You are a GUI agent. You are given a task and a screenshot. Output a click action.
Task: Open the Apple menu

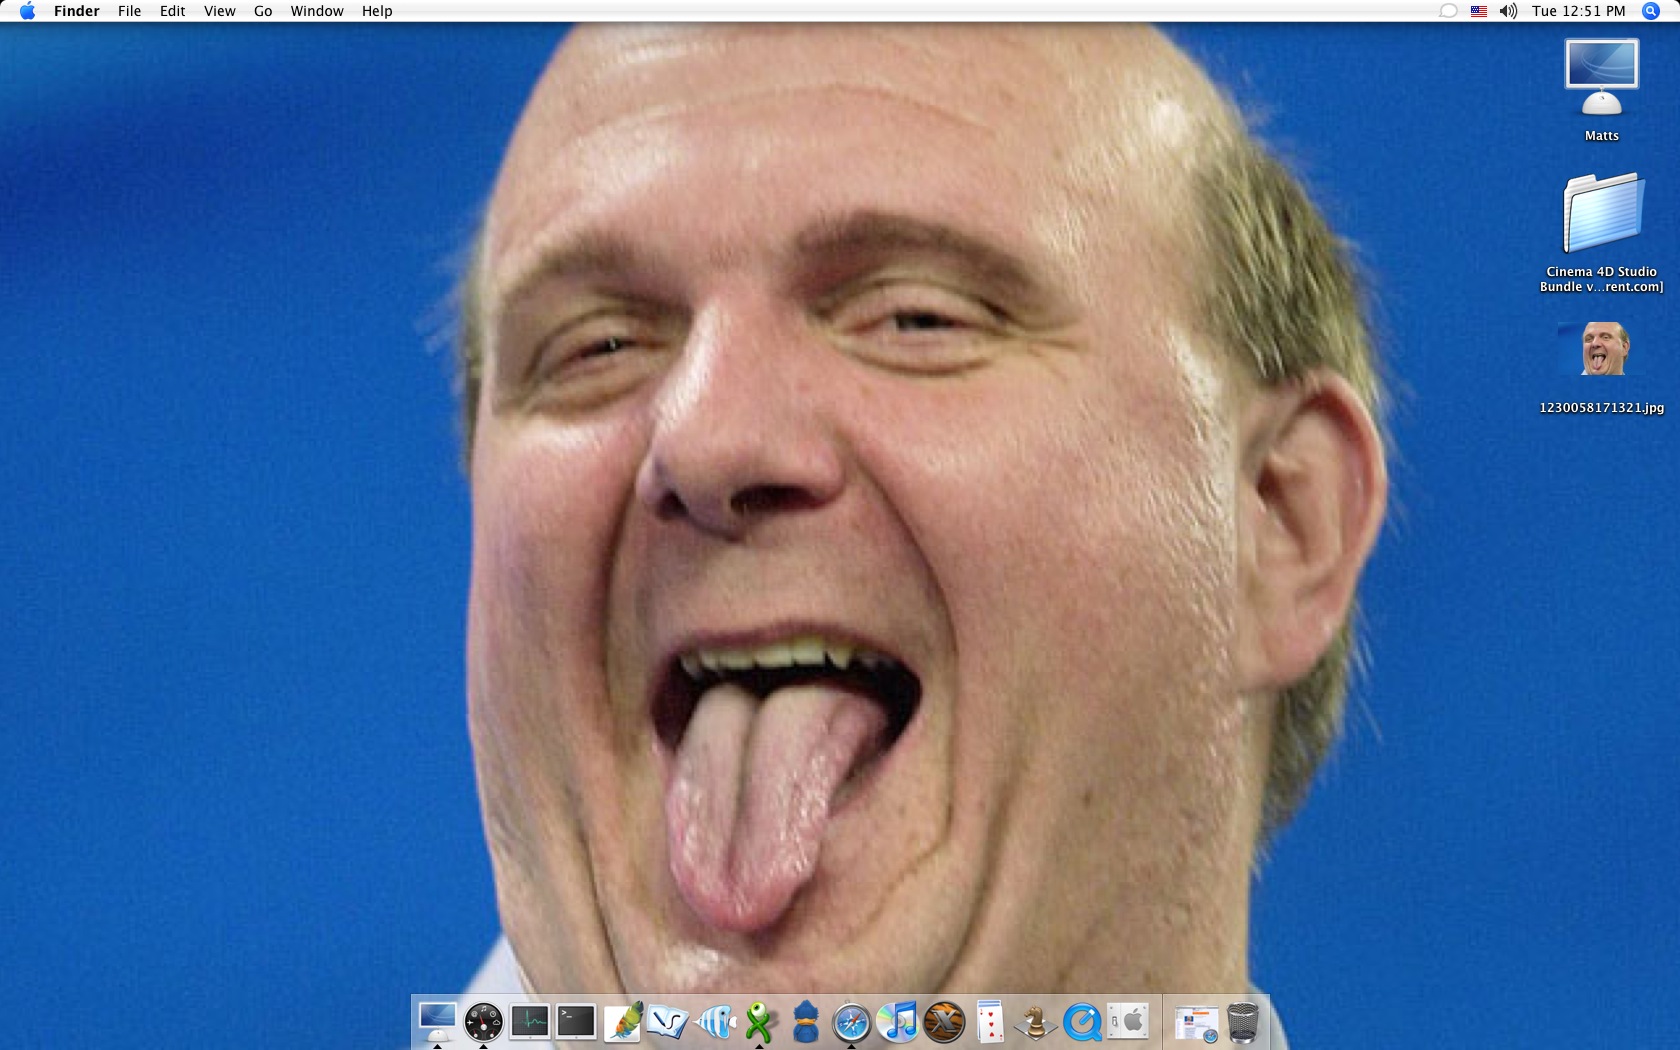tap(27, 11)
